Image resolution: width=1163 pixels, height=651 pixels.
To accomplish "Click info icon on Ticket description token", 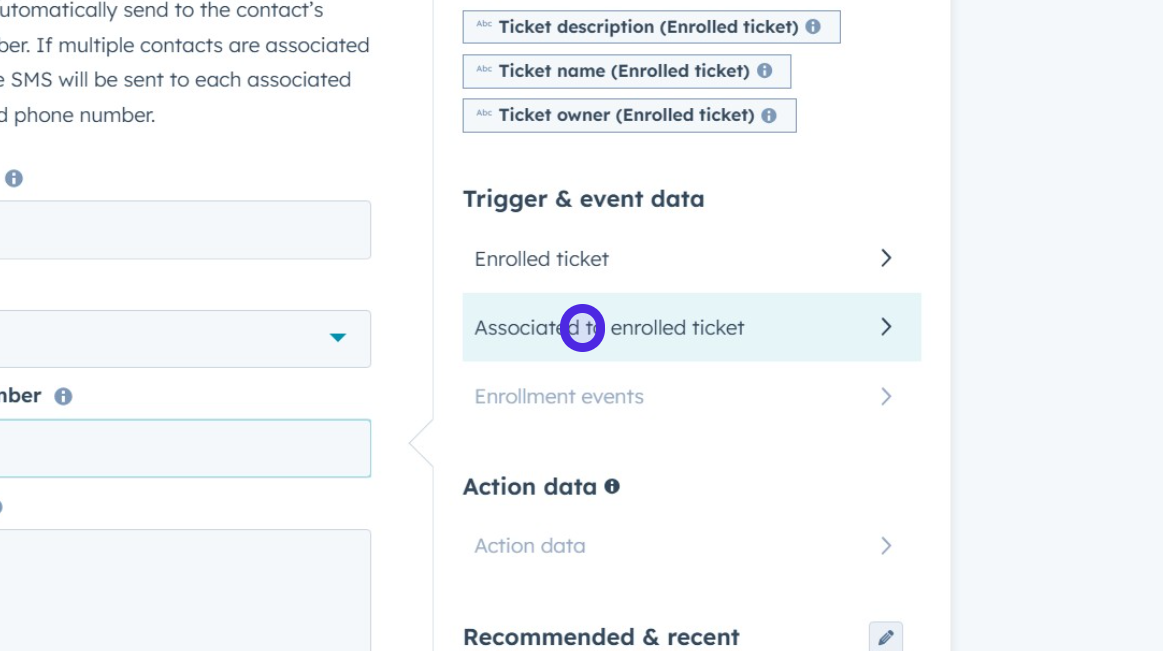I will (813, 27).
